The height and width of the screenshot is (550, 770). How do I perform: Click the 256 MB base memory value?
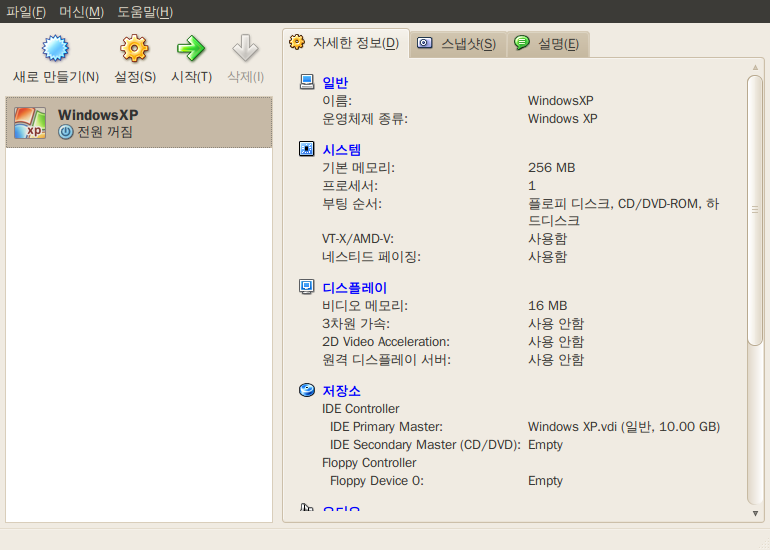click(551, 168)
